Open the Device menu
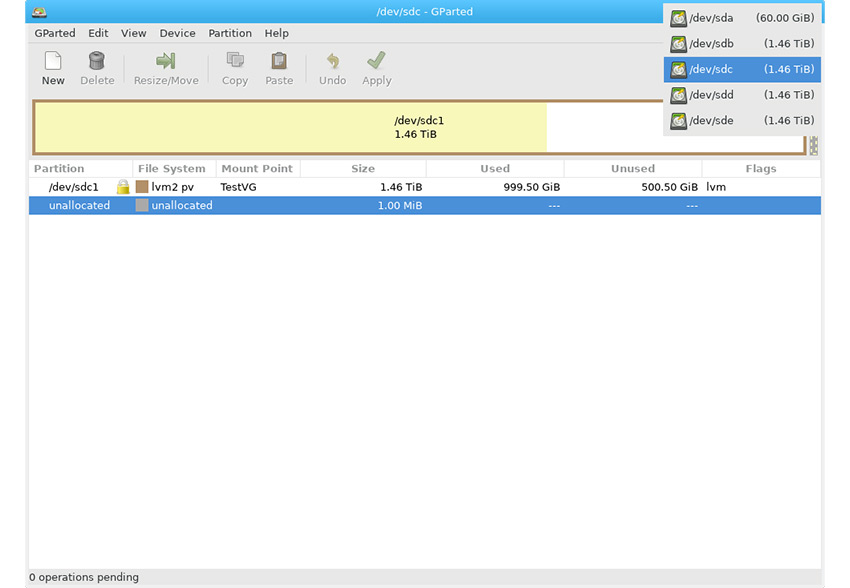 [x=177, y=33]
